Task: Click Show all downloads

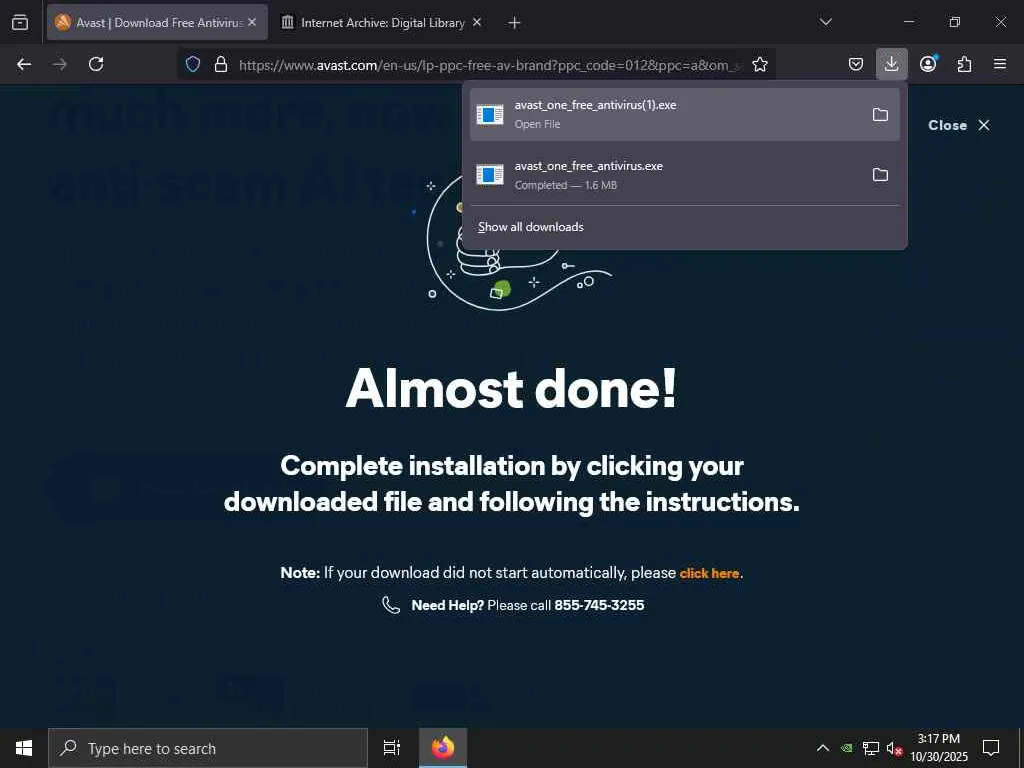Action: click(x=530, y=227)
